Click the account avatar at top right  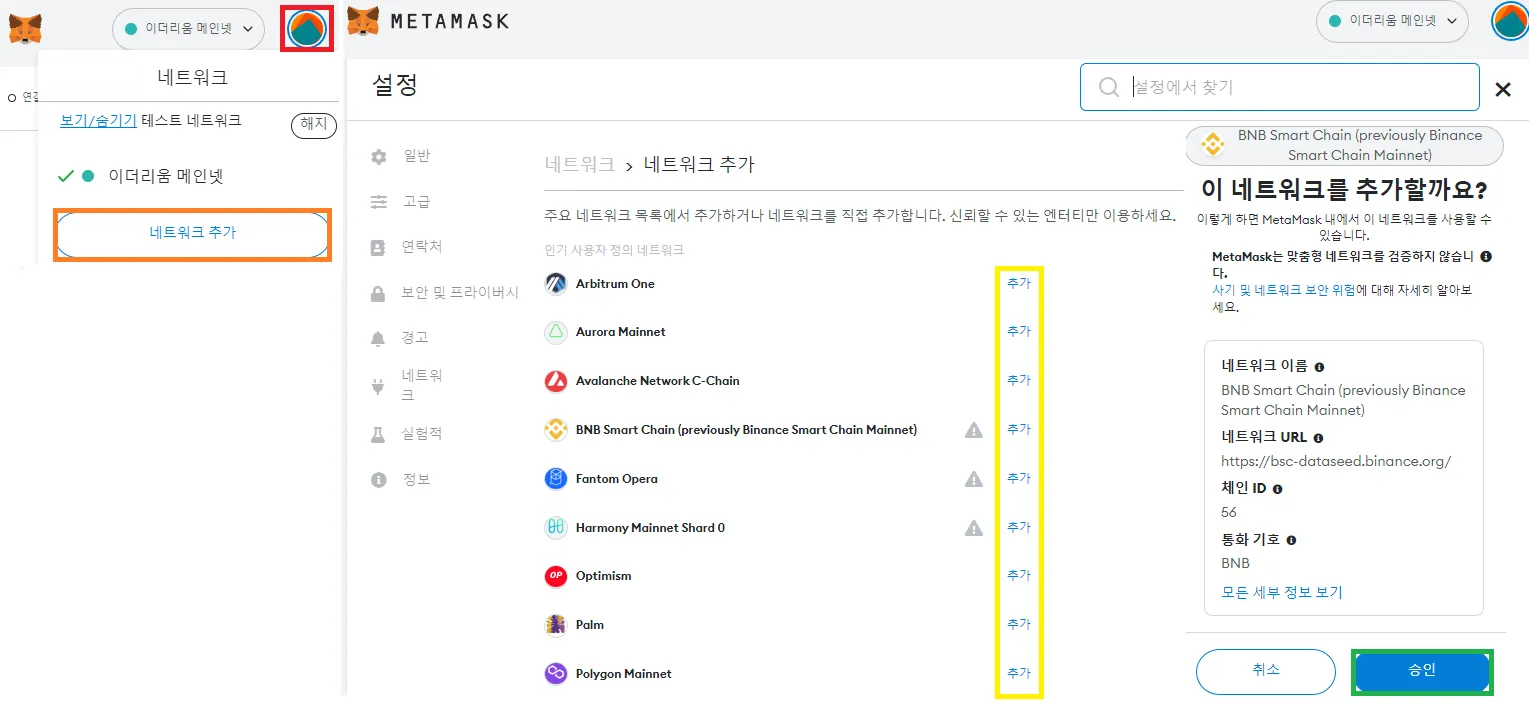(1510, 20)
